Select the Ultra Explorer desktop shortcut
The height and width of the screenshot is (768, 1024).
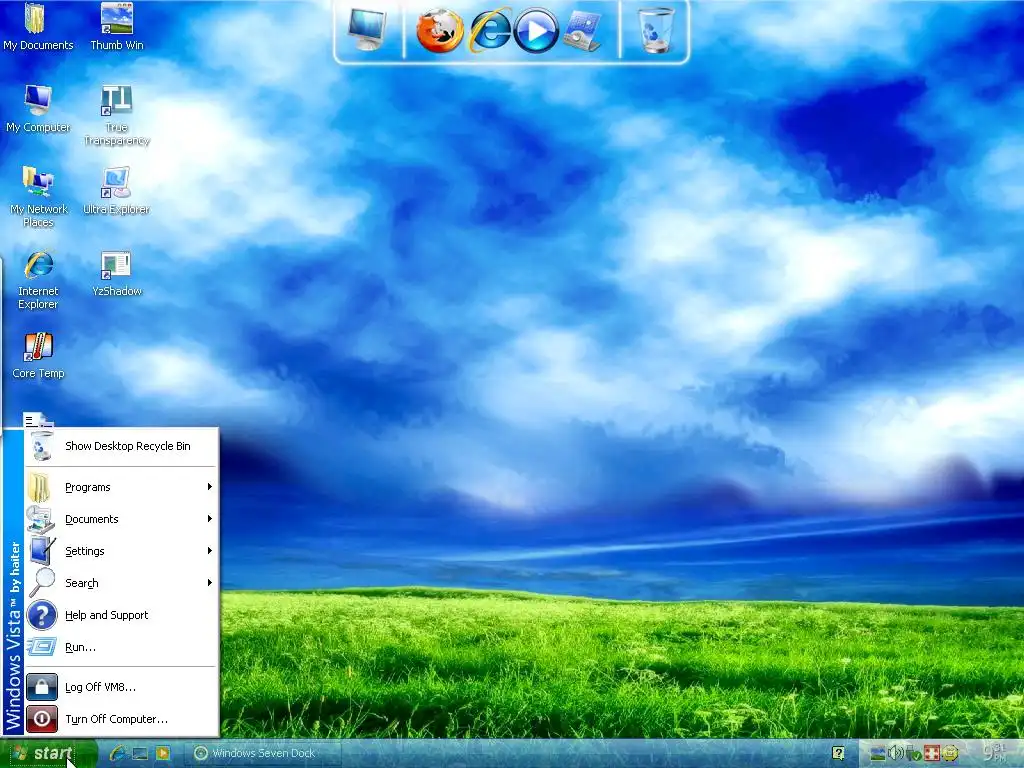(x=116, y=191)
